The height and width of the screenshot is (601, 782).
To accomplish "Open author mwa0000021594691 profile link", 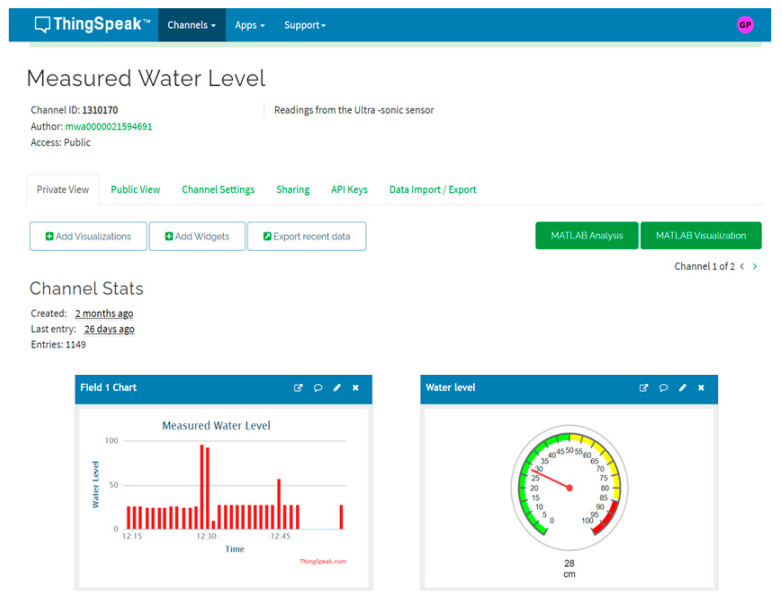I will 108,127.
